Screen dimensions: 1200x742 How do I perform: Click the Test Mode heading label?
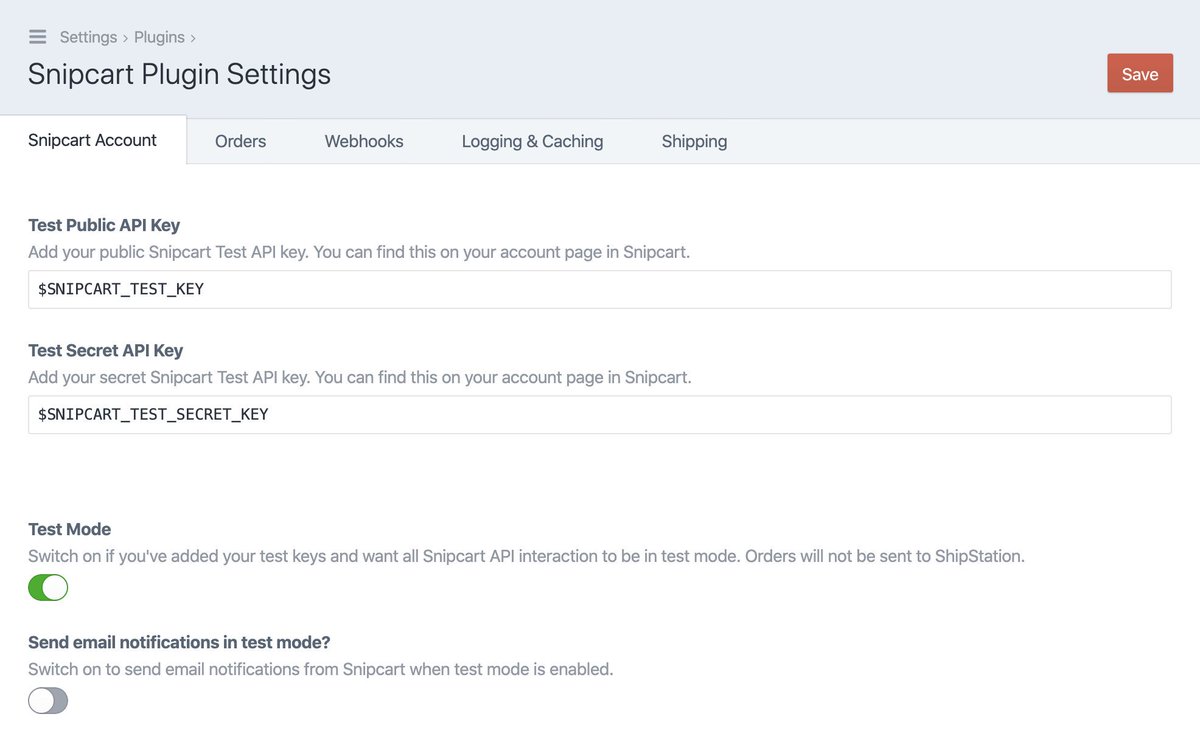pyautogui.click(x=69, y=529)
